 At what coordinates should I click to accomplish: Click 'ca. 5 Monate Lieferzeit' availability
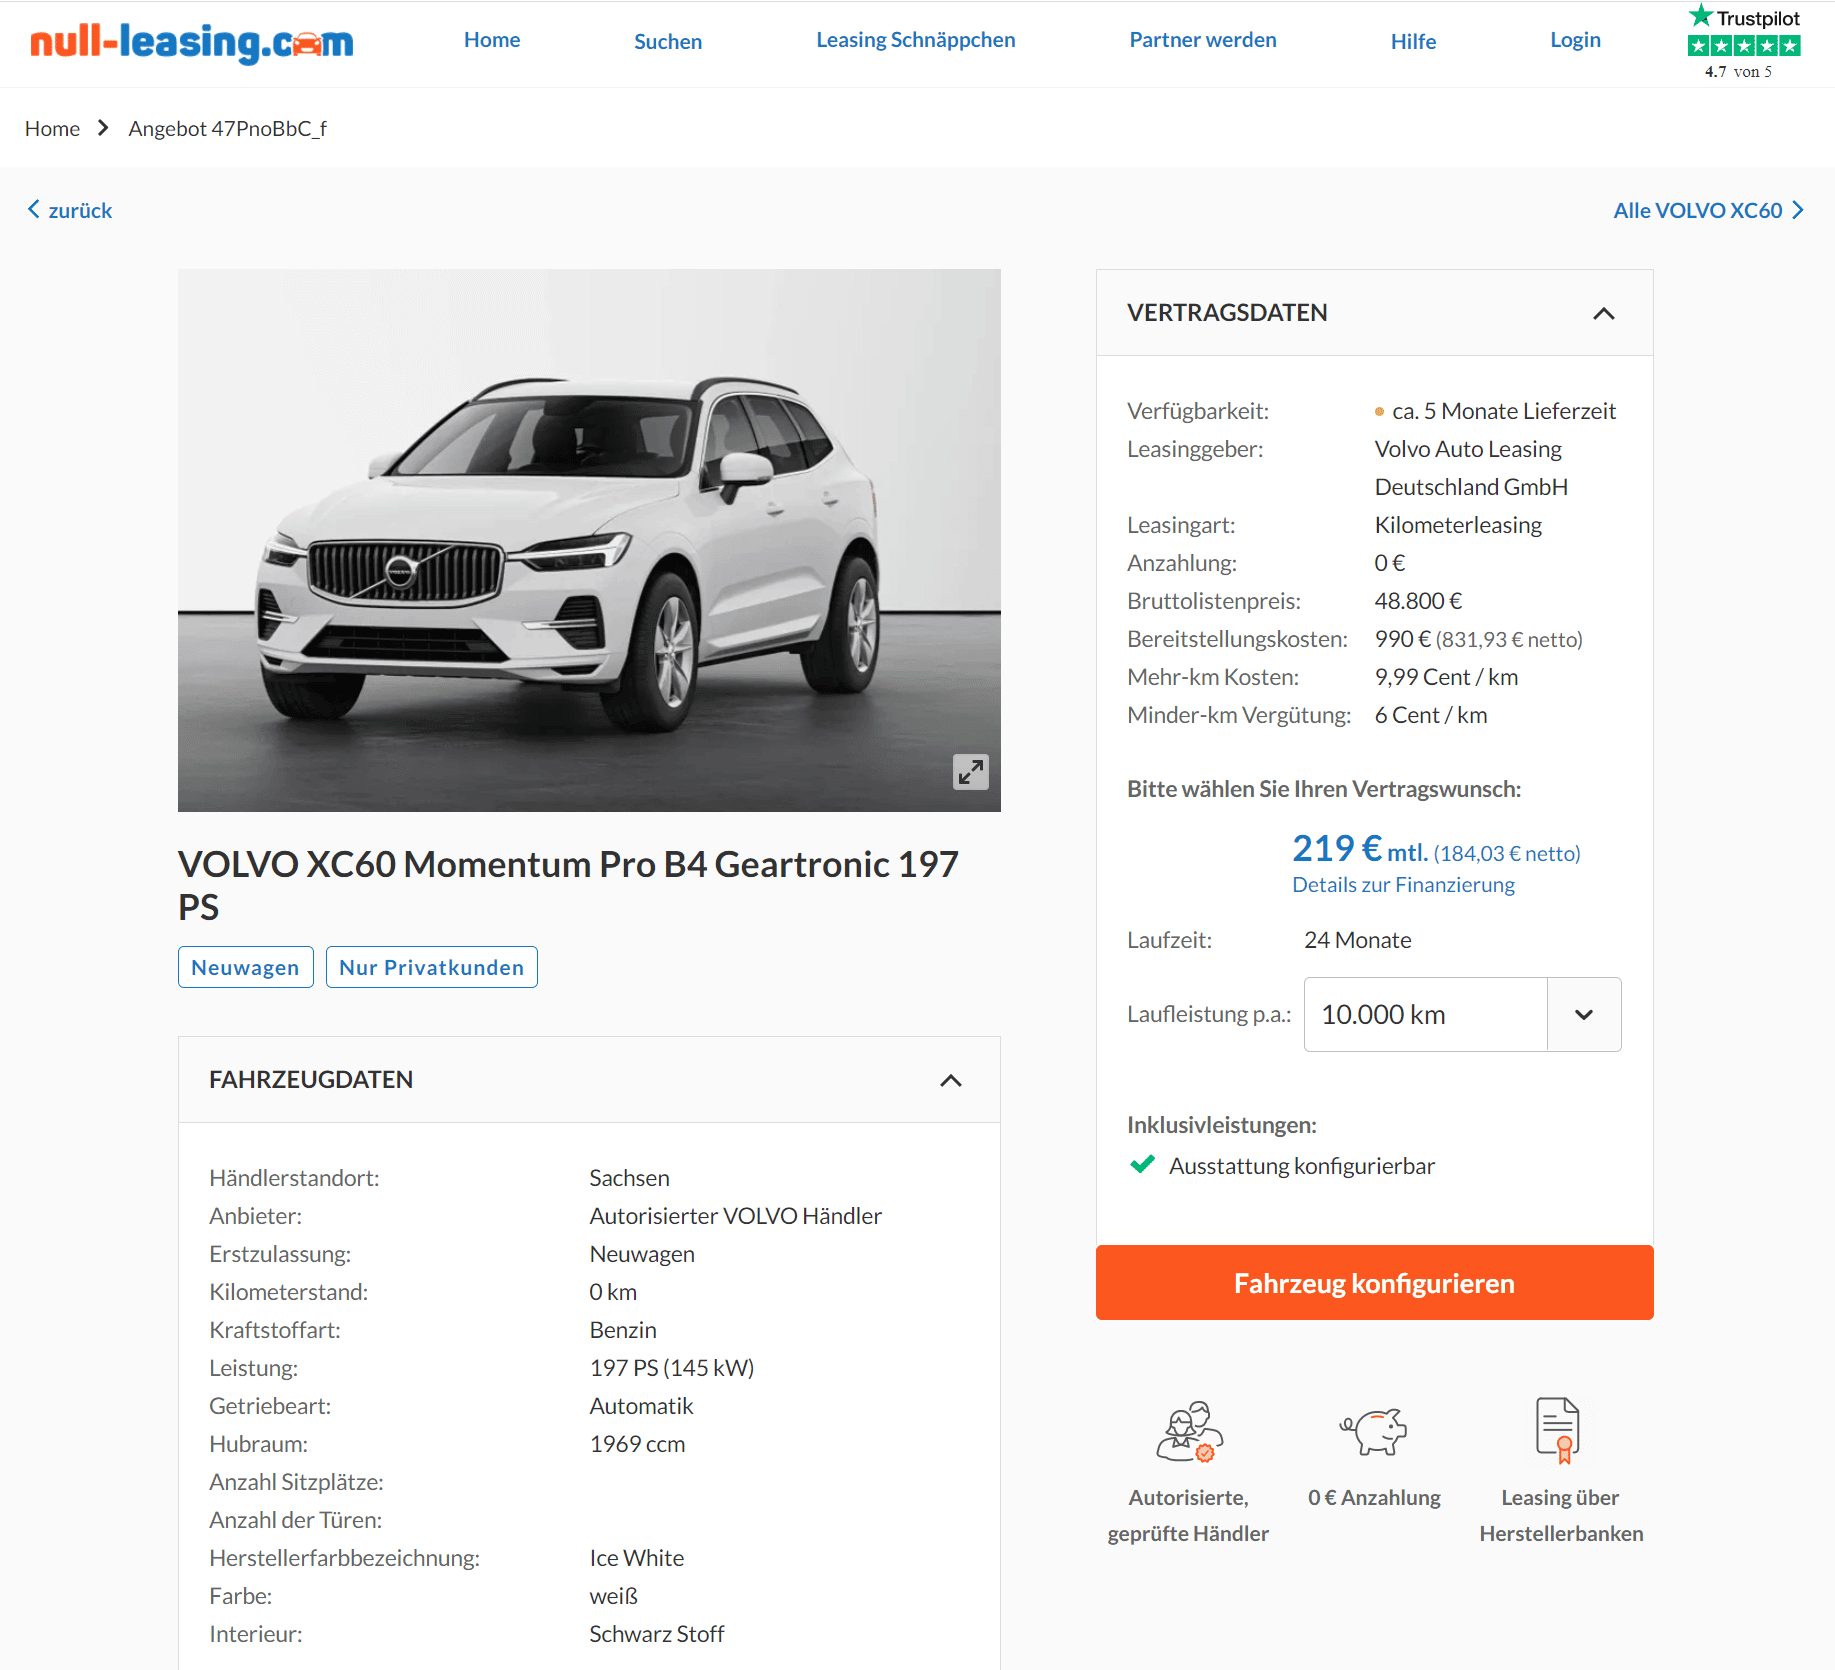coord(1503,411)
